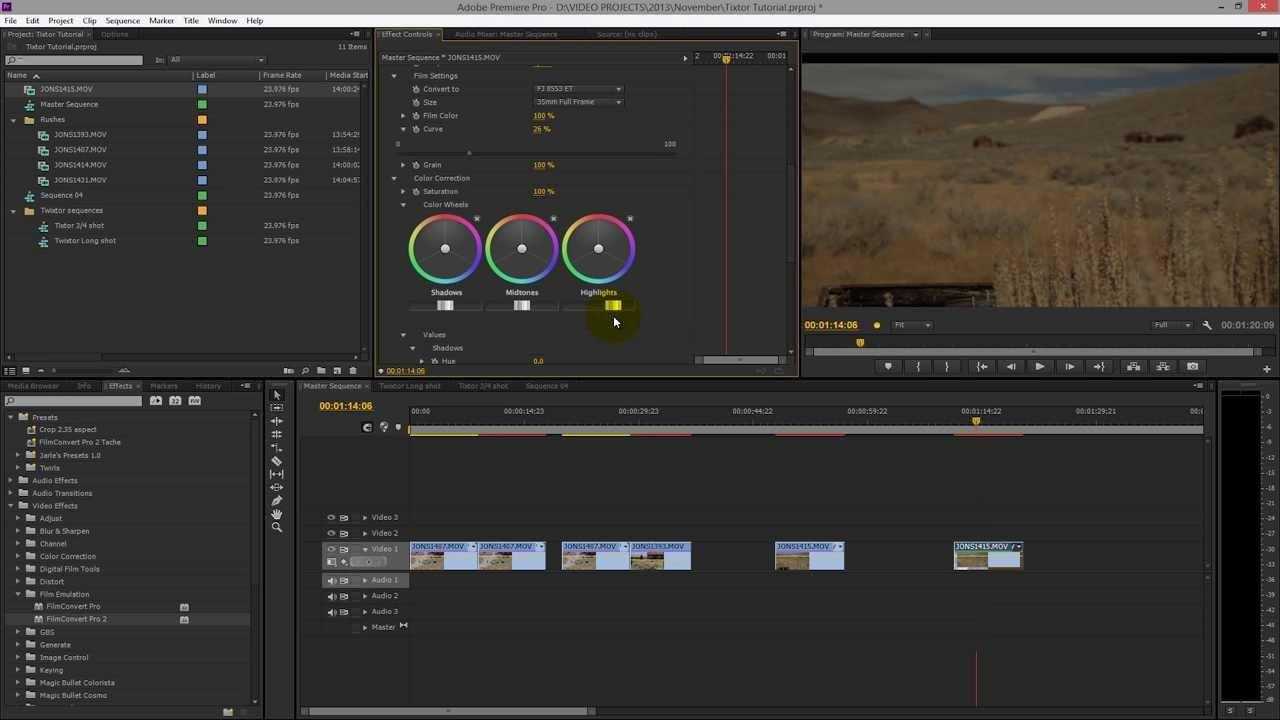The image size is (1280, 720).
Task: Open Program Monitor wrench settings
Action: point(1207,325)
